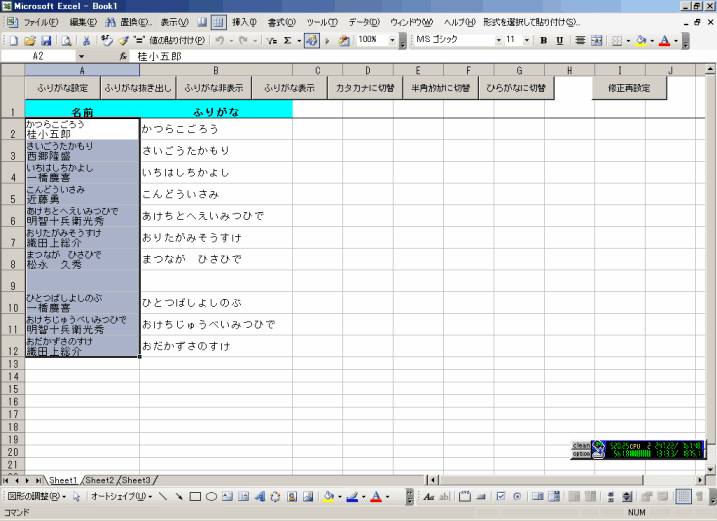Insert WordArt from the drawing toolbar
This screenshot has height=521, width=717.
tap(259, 496)
